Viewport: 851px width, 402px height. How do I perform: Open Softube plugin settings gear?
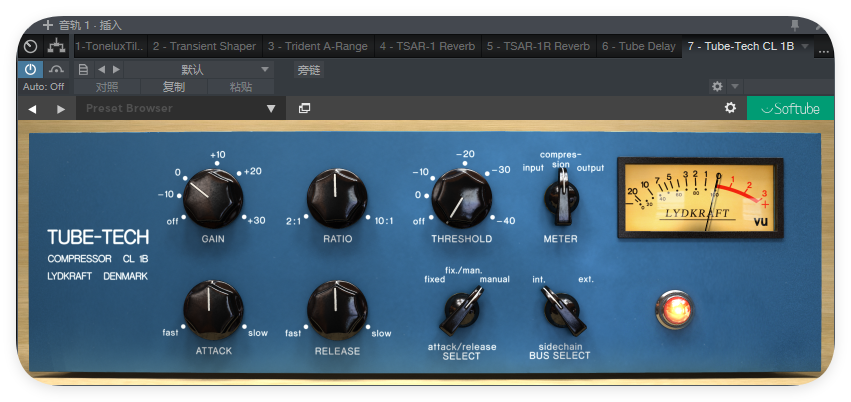pos(731,108)
